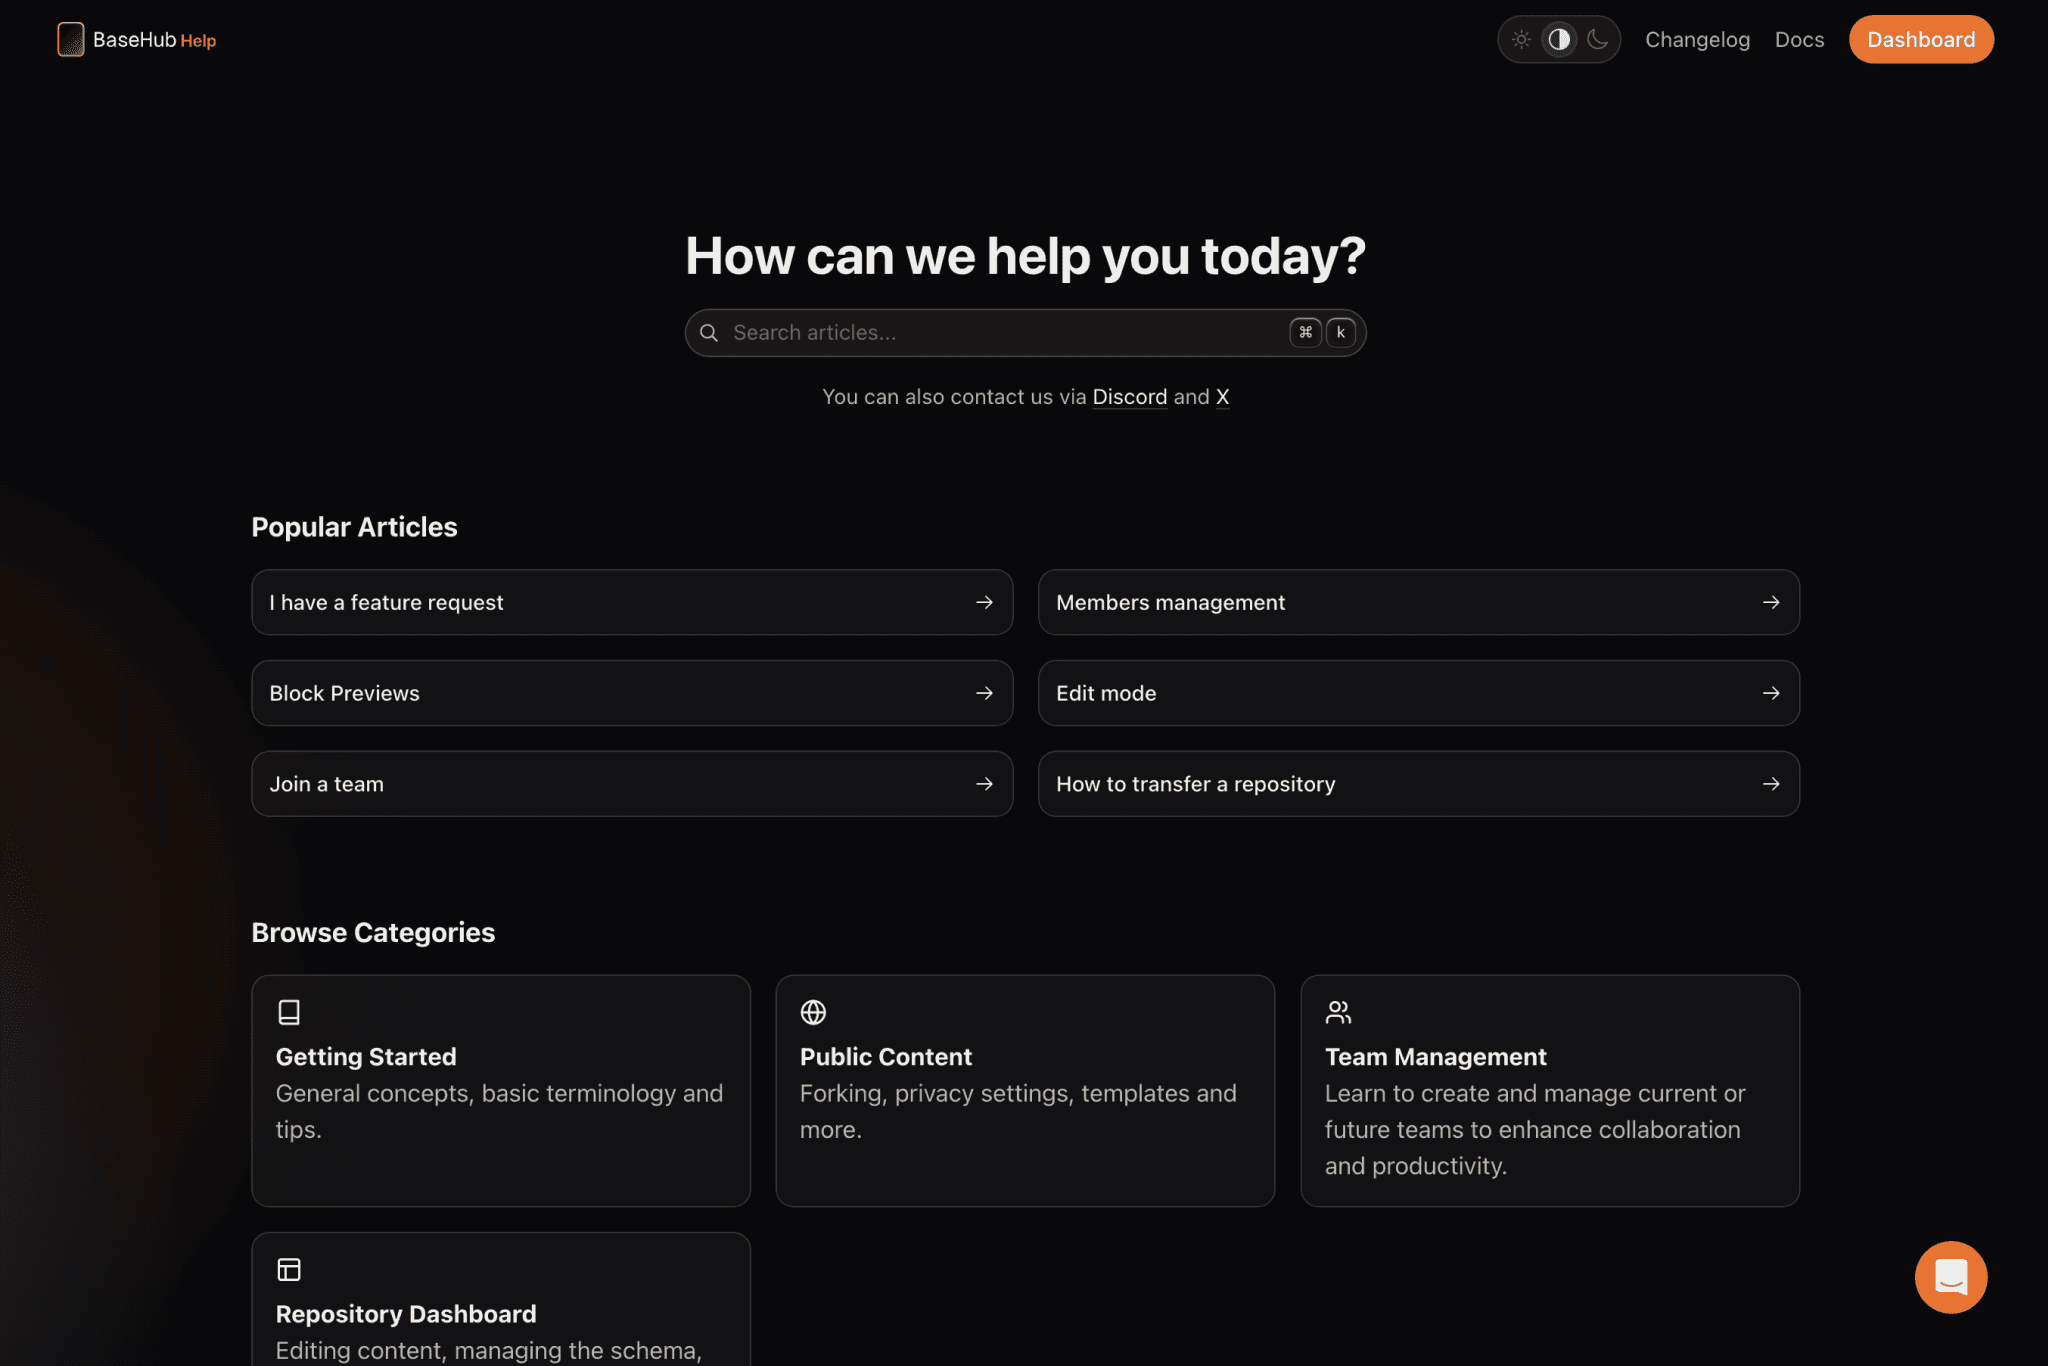Viewport: 2048px width, 1366px height.
Task: Click the globe icon on Public Content card
Action: pos(813,1012)
